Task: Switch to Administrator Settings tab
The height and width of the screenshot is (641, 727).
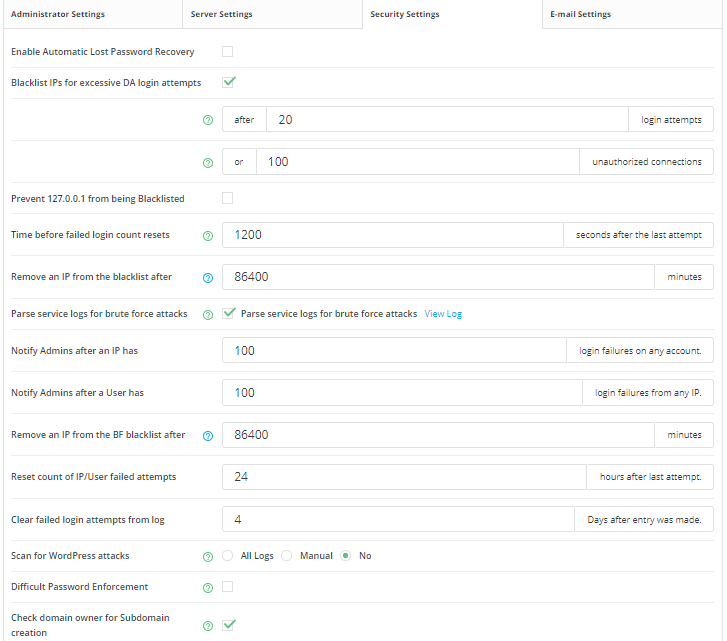Action: pos(93,14)
